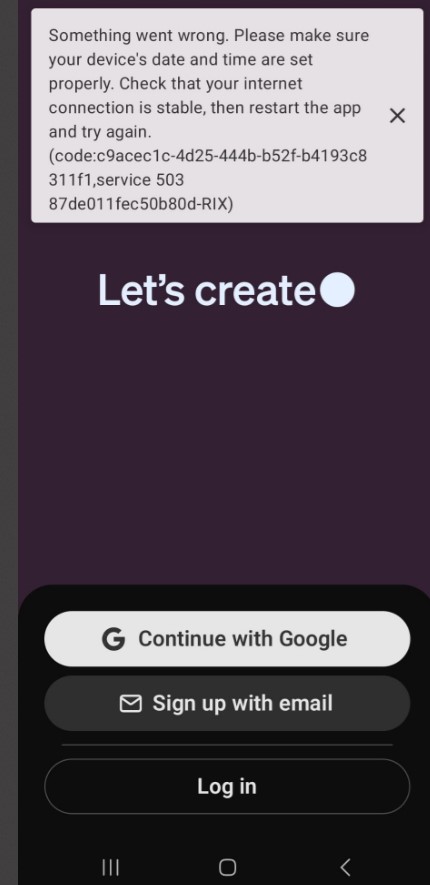
Task: Choose Sign up with email
Action: click(x=227, y=703)
